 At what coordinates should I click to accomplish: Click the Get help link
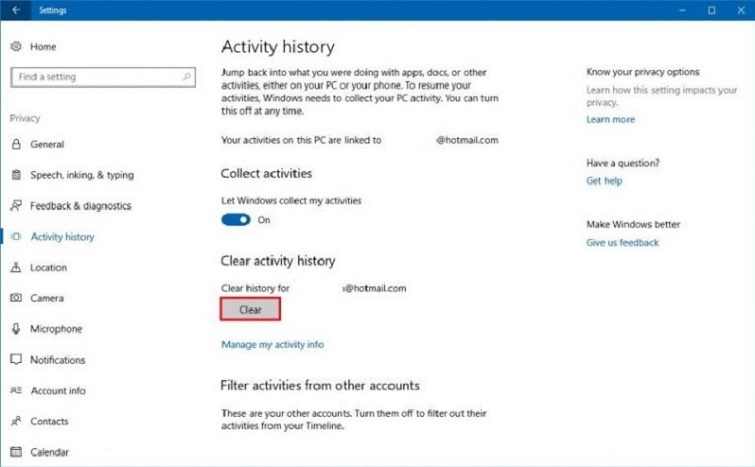pyautogui.click(x=604, y=181)
